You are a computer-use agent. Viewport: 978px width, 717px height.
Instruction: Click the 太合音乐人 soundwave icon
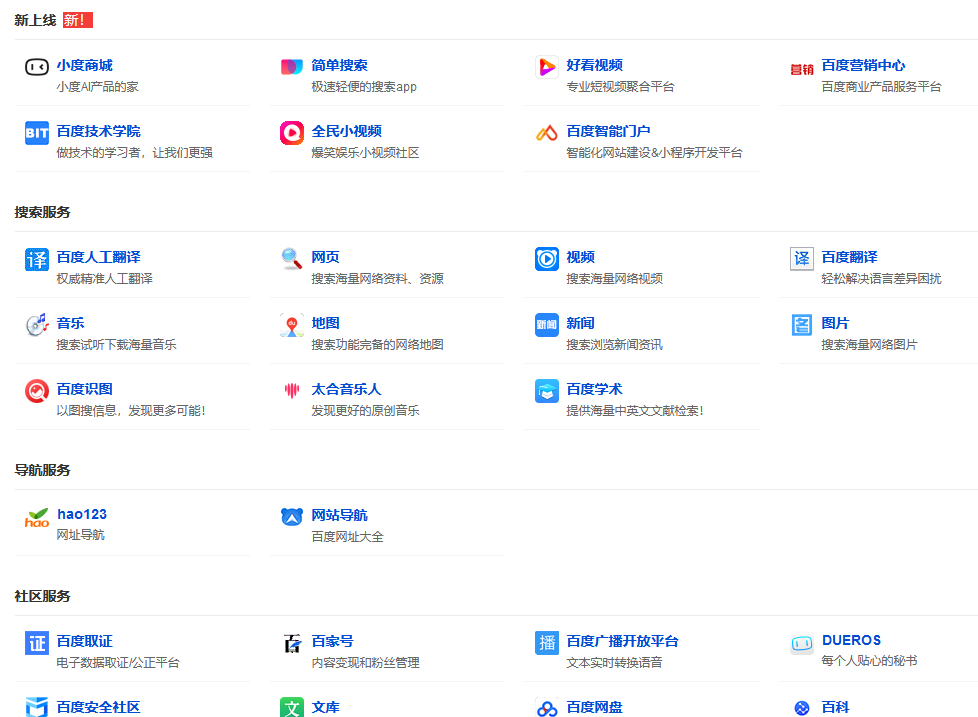(291, 391)
